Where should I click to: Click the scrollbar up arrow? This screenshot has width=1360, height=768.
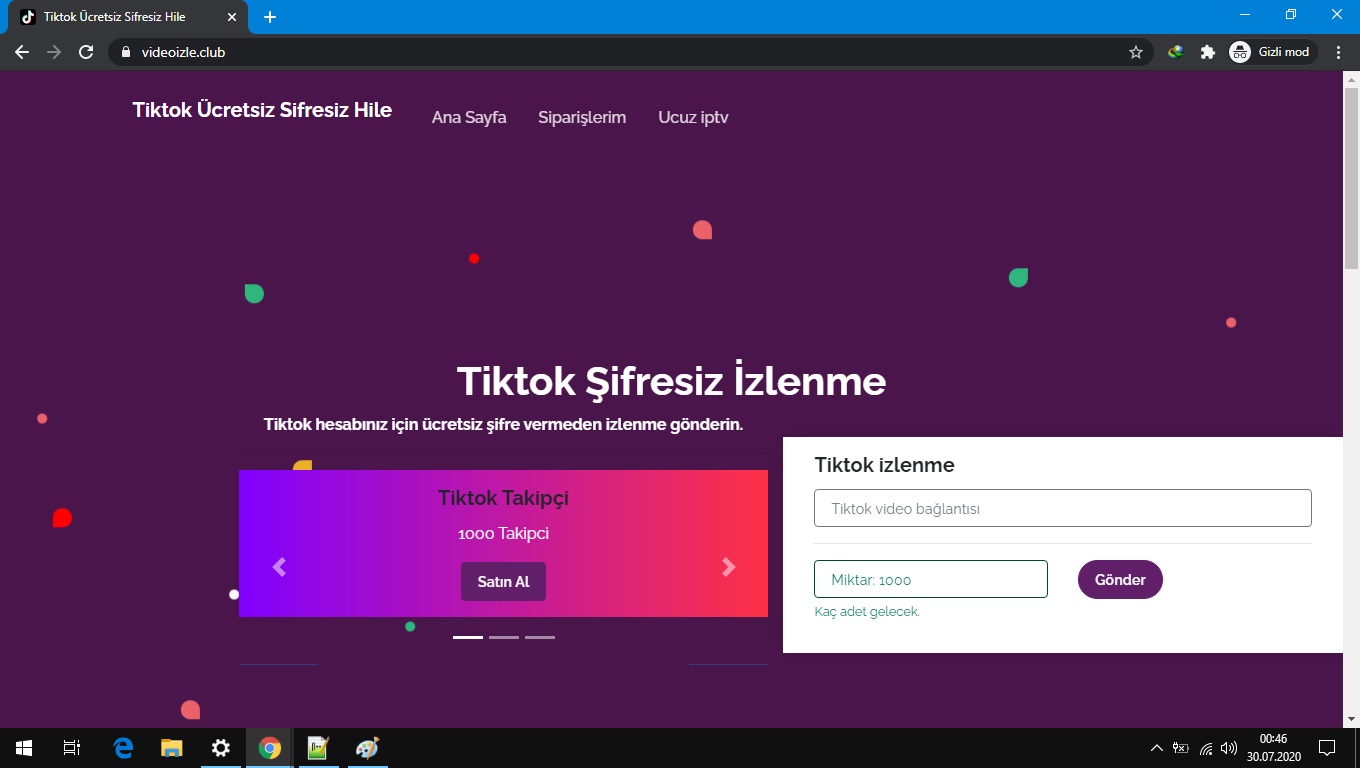point(1351,79)
